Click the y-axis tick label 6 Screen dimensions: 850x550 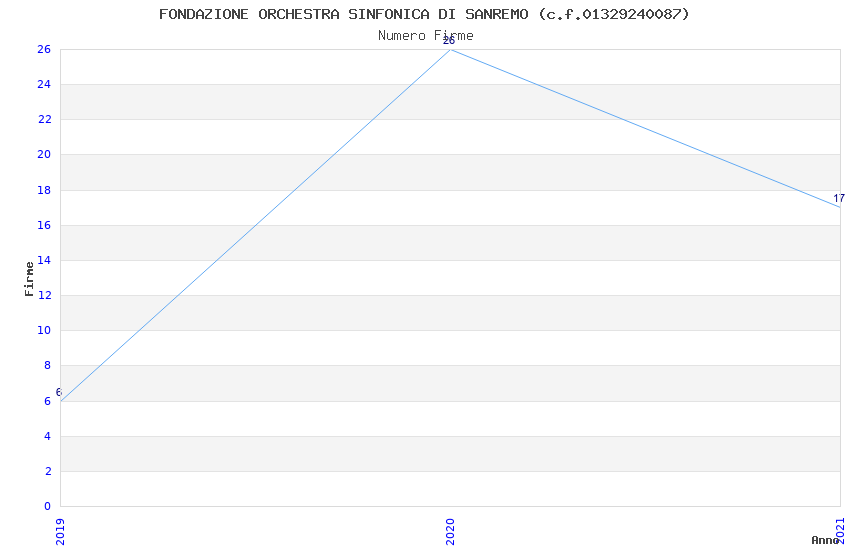(48, 401)
